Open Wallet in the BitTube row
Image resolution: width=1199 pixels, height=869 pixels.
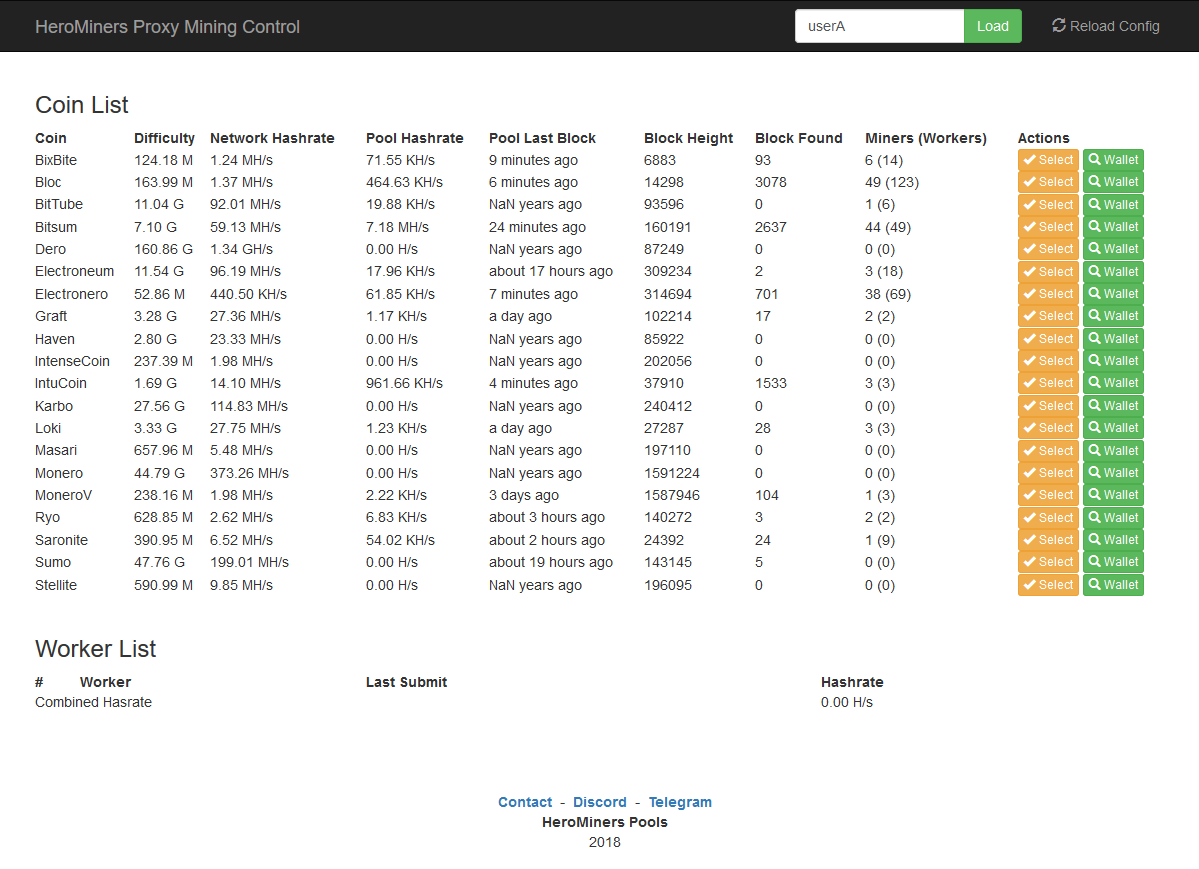point(1113,205)
